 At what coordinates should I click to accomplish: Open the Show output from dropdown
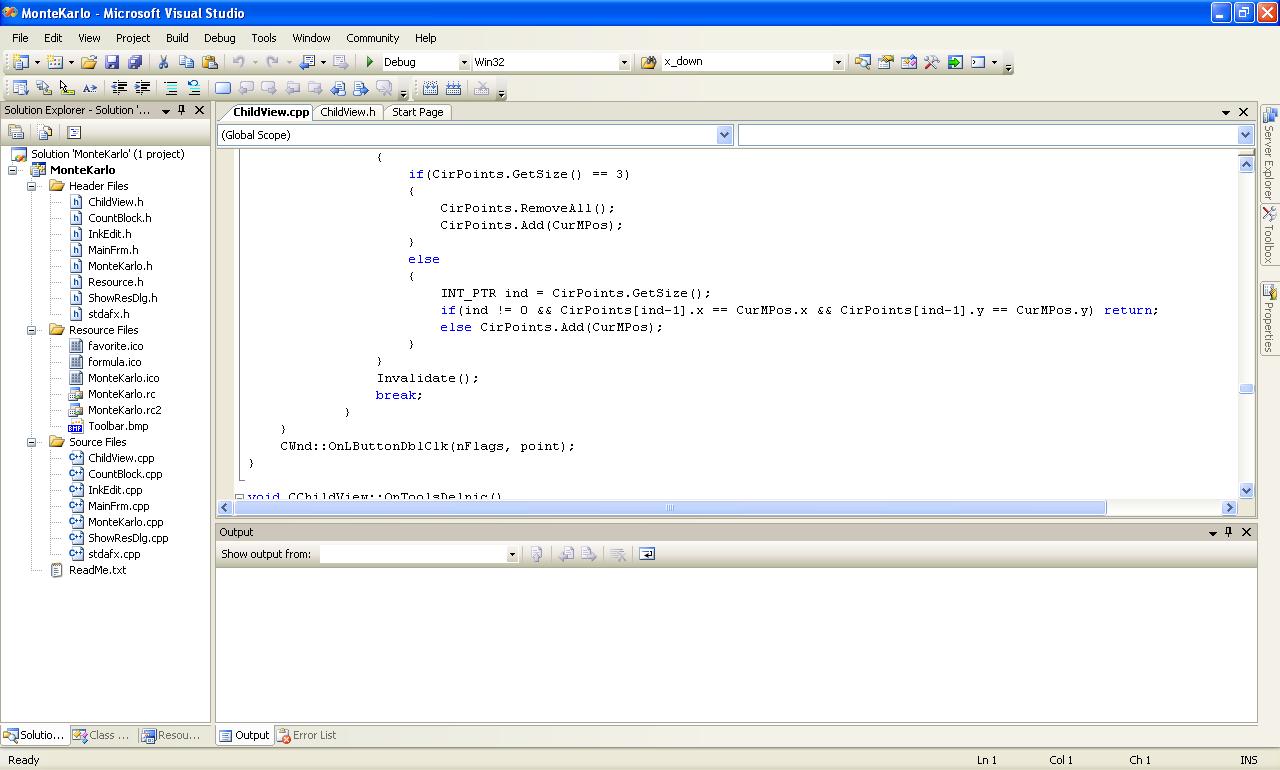tap(511, 554)
